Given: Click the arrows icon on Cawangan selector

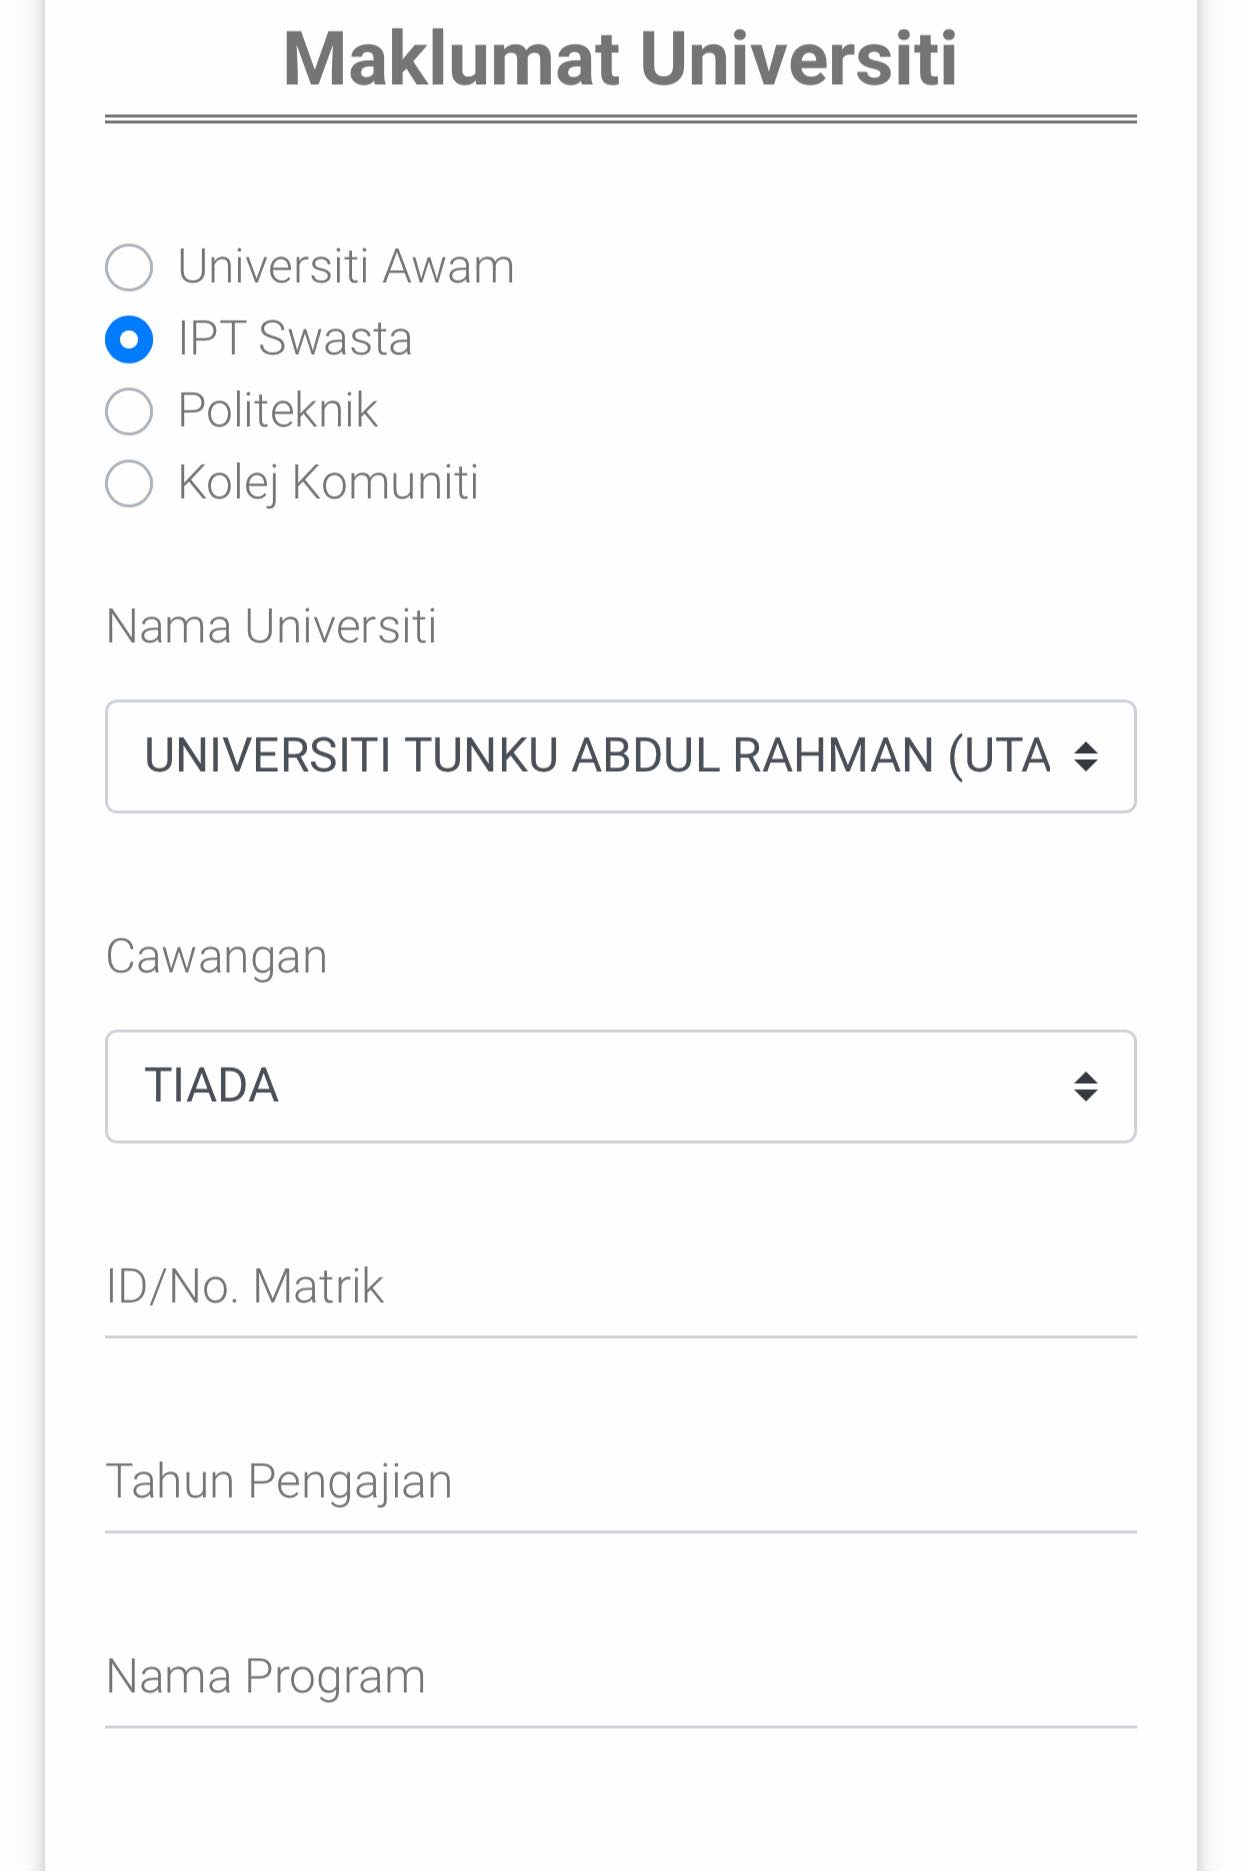Looking at the screenshot, I should [x=1086, y=1086].
